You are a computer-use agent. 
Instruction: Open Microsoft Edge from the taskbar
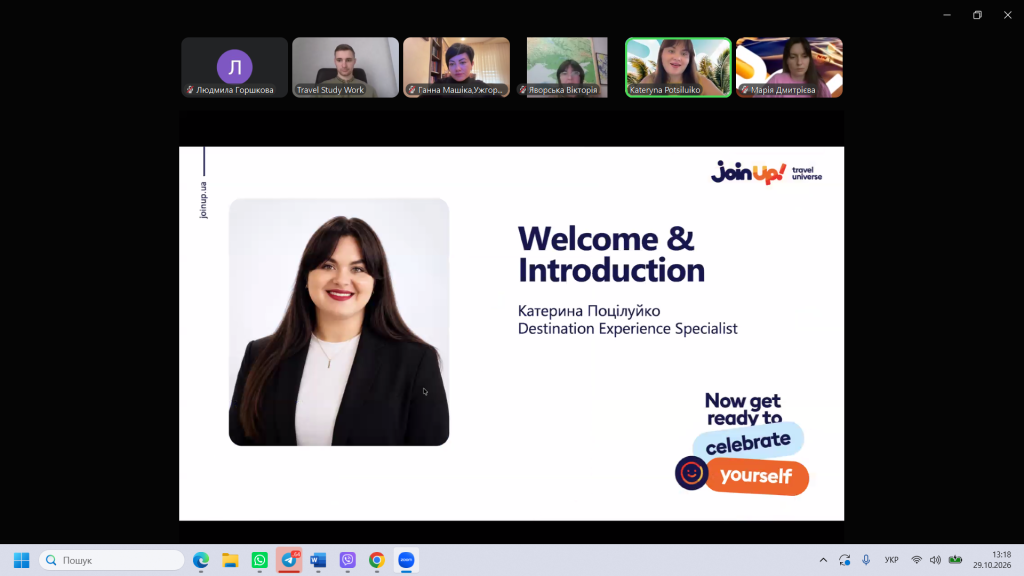(200, 560)
